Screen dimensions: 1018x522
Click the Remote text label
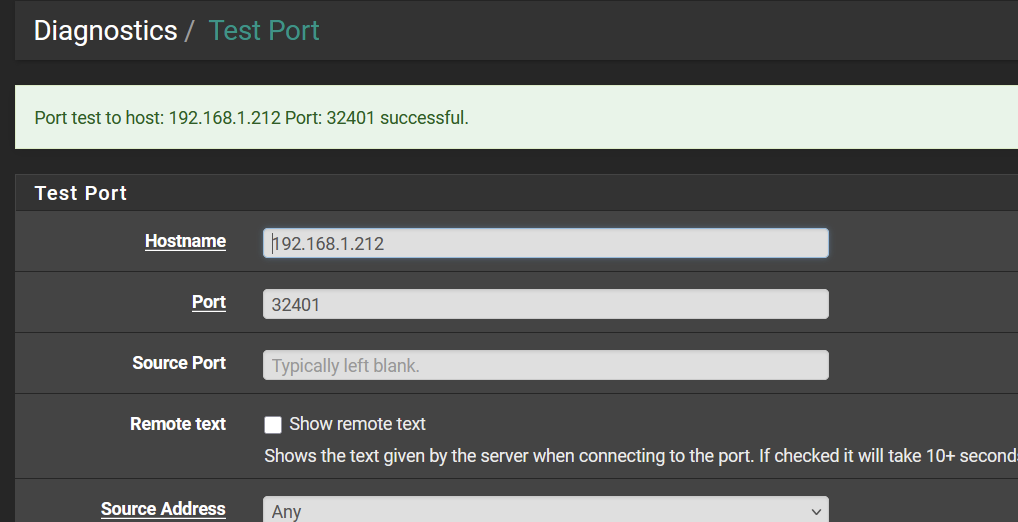pos(178,424)
